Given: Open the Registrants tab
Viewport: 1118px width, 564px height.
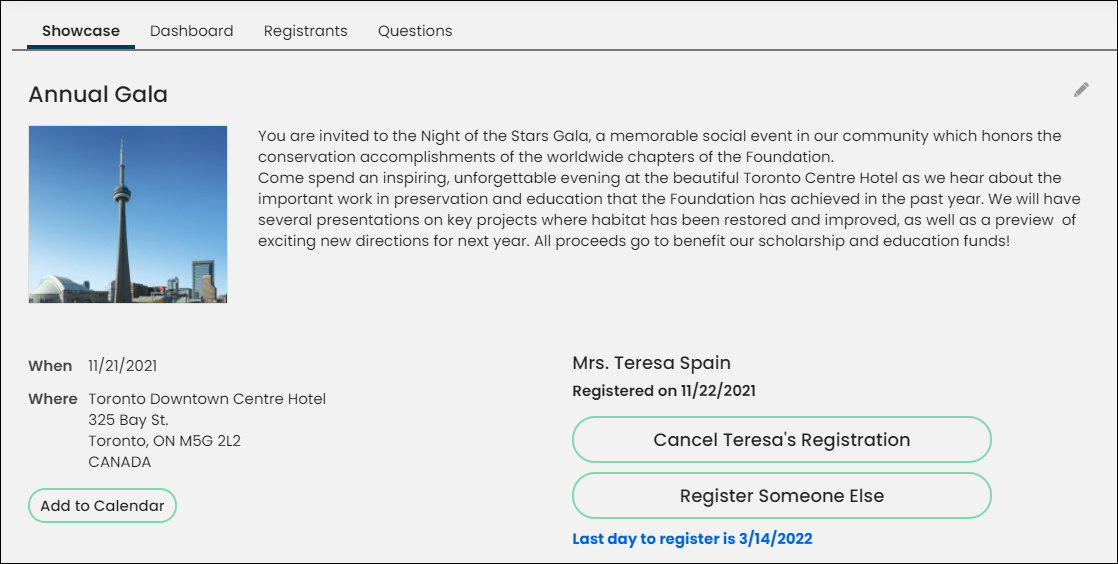Looking at the screenshot, I should [x=305, y=31].
